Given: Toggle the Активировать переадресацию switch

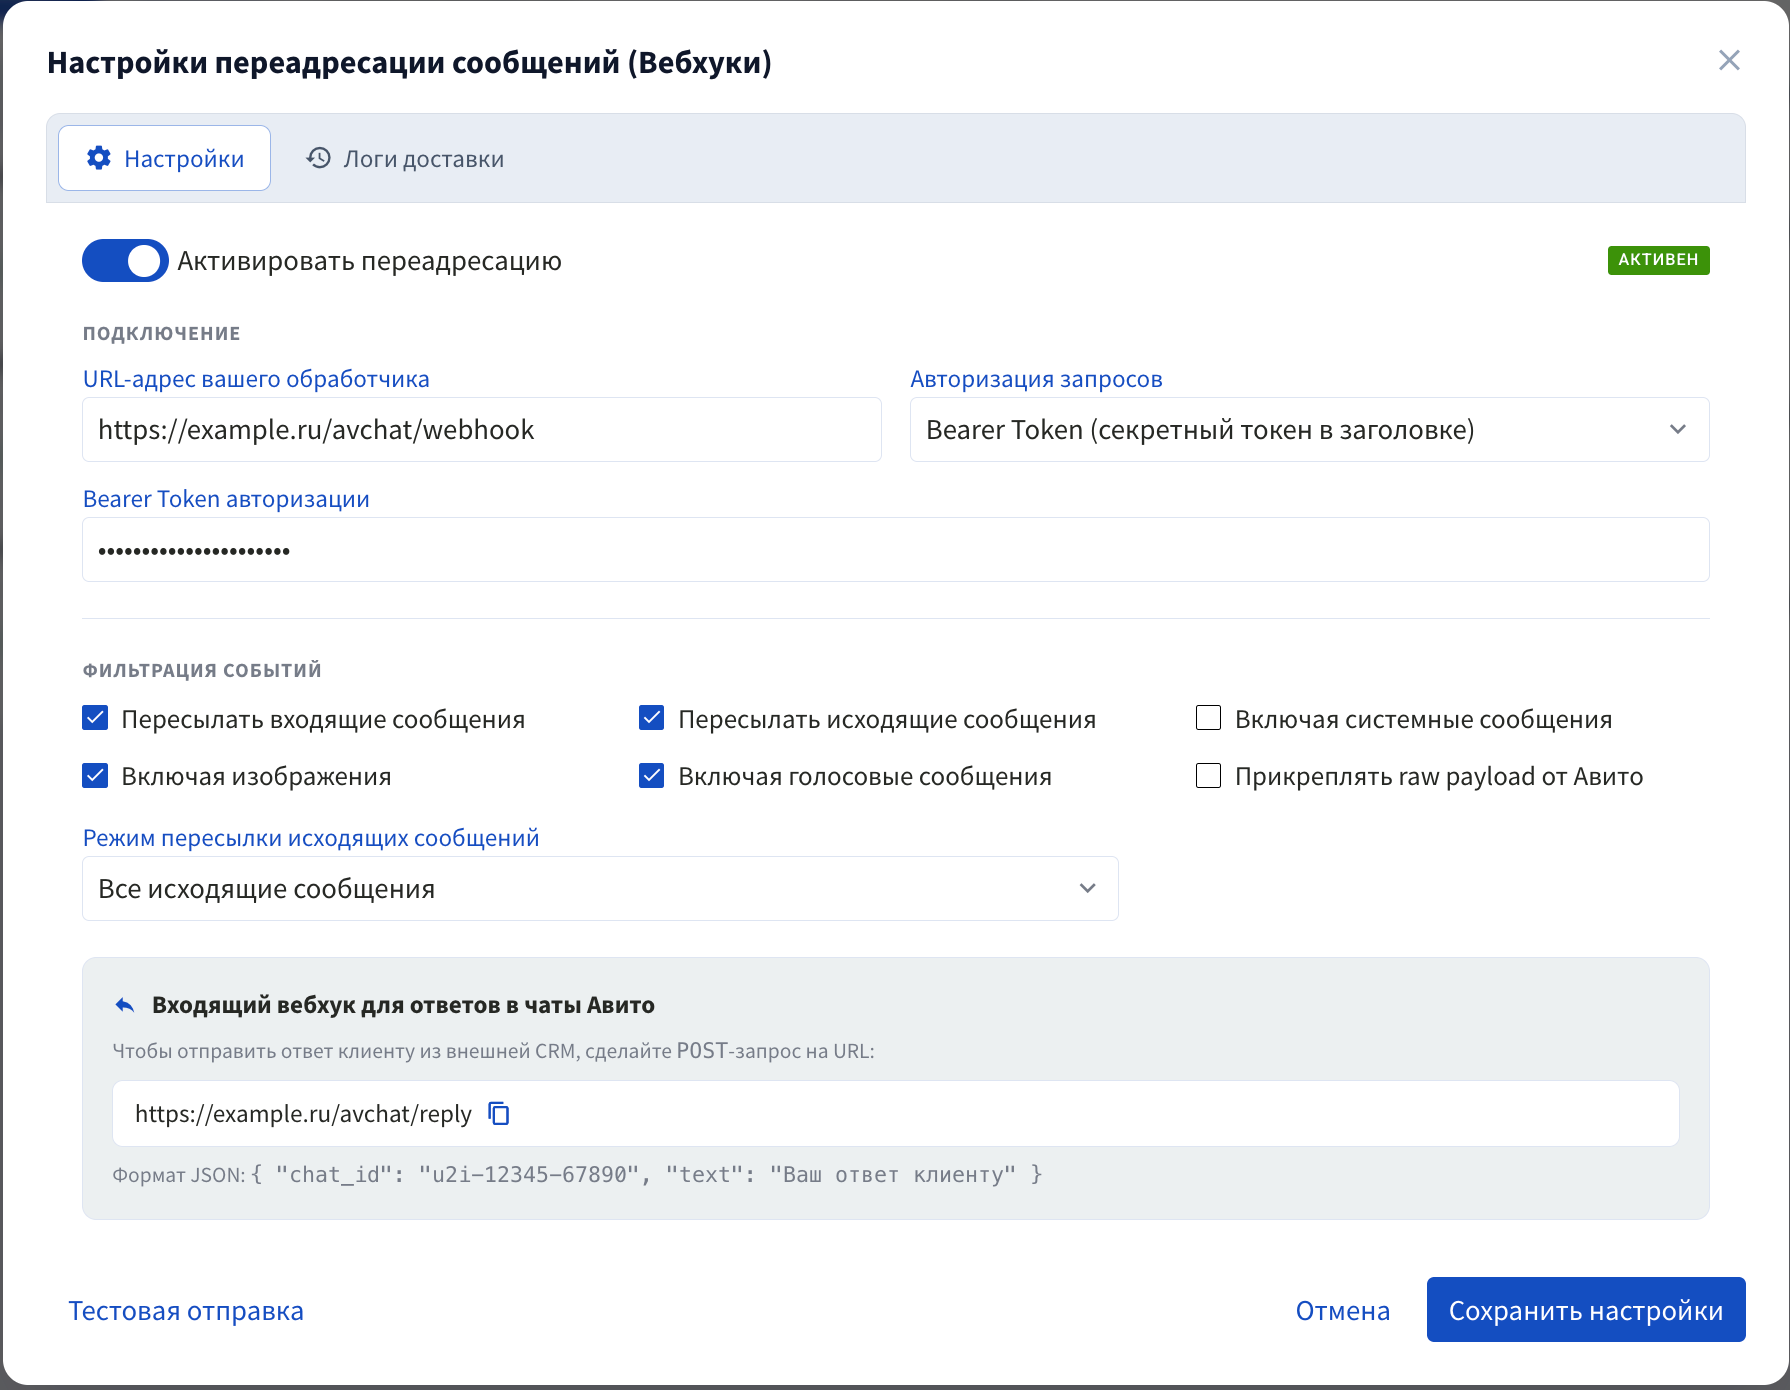Looking at the screenshot, I should [125, 261].
